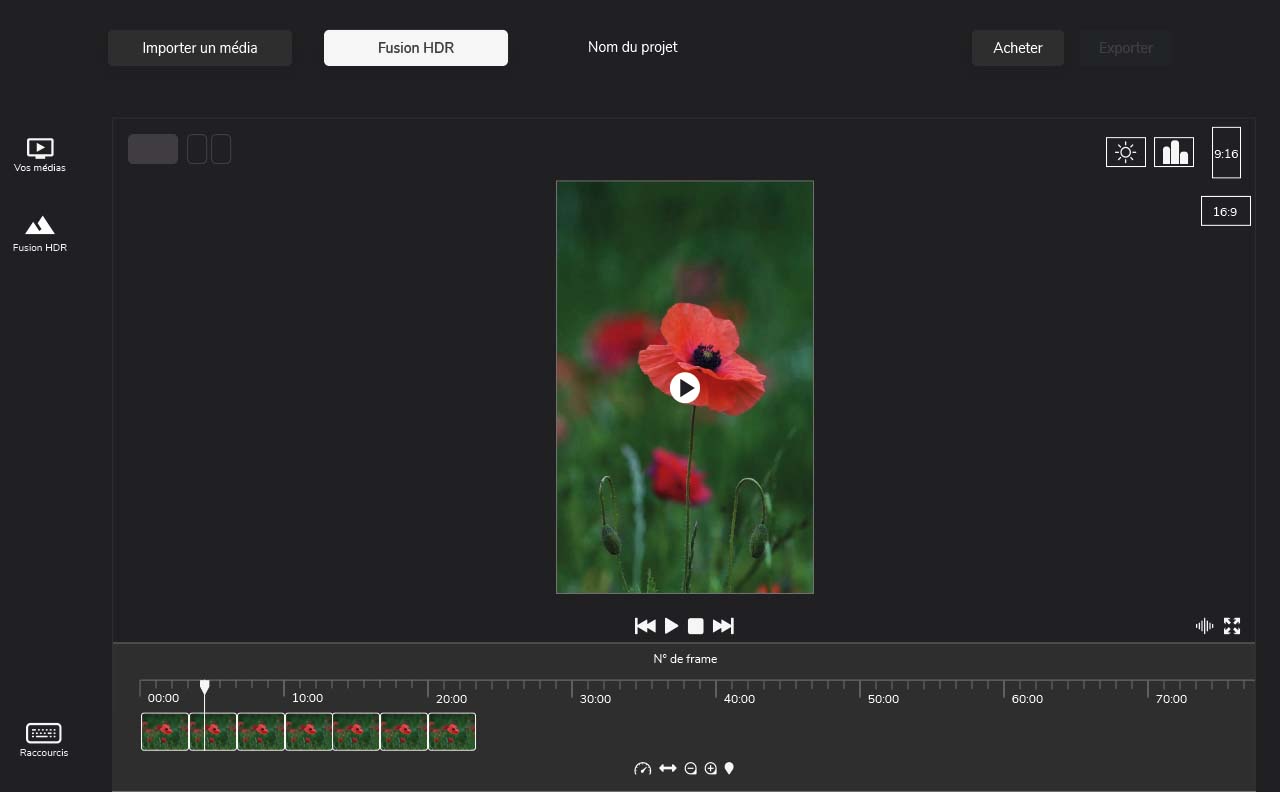1280x792 pixels.
Task: Select the last clip thumbnail on timeline
Action: tap(452, 731)
